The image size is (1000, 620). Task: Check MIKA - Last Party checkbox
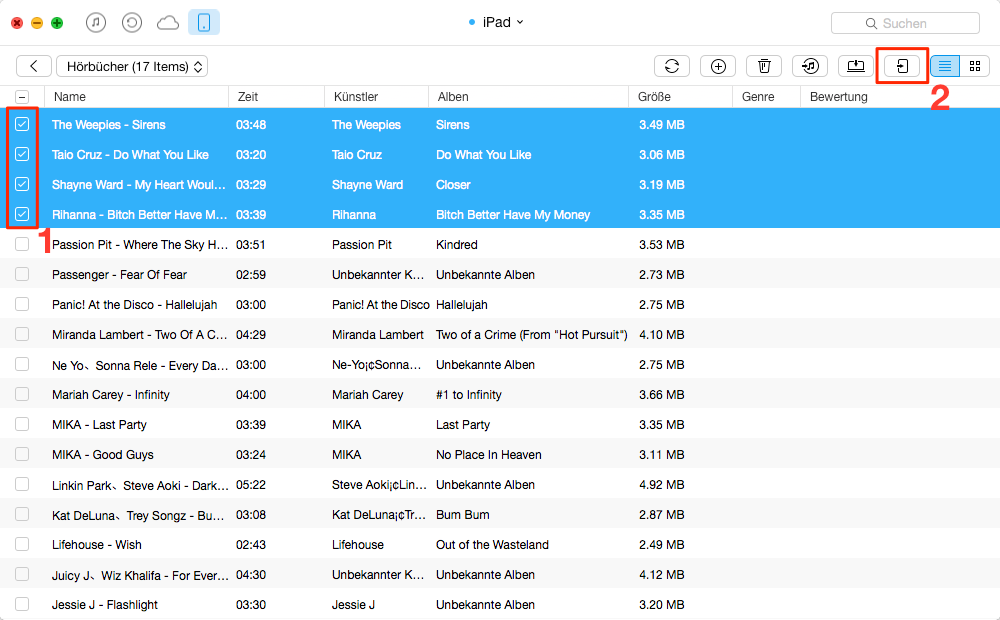22,424
